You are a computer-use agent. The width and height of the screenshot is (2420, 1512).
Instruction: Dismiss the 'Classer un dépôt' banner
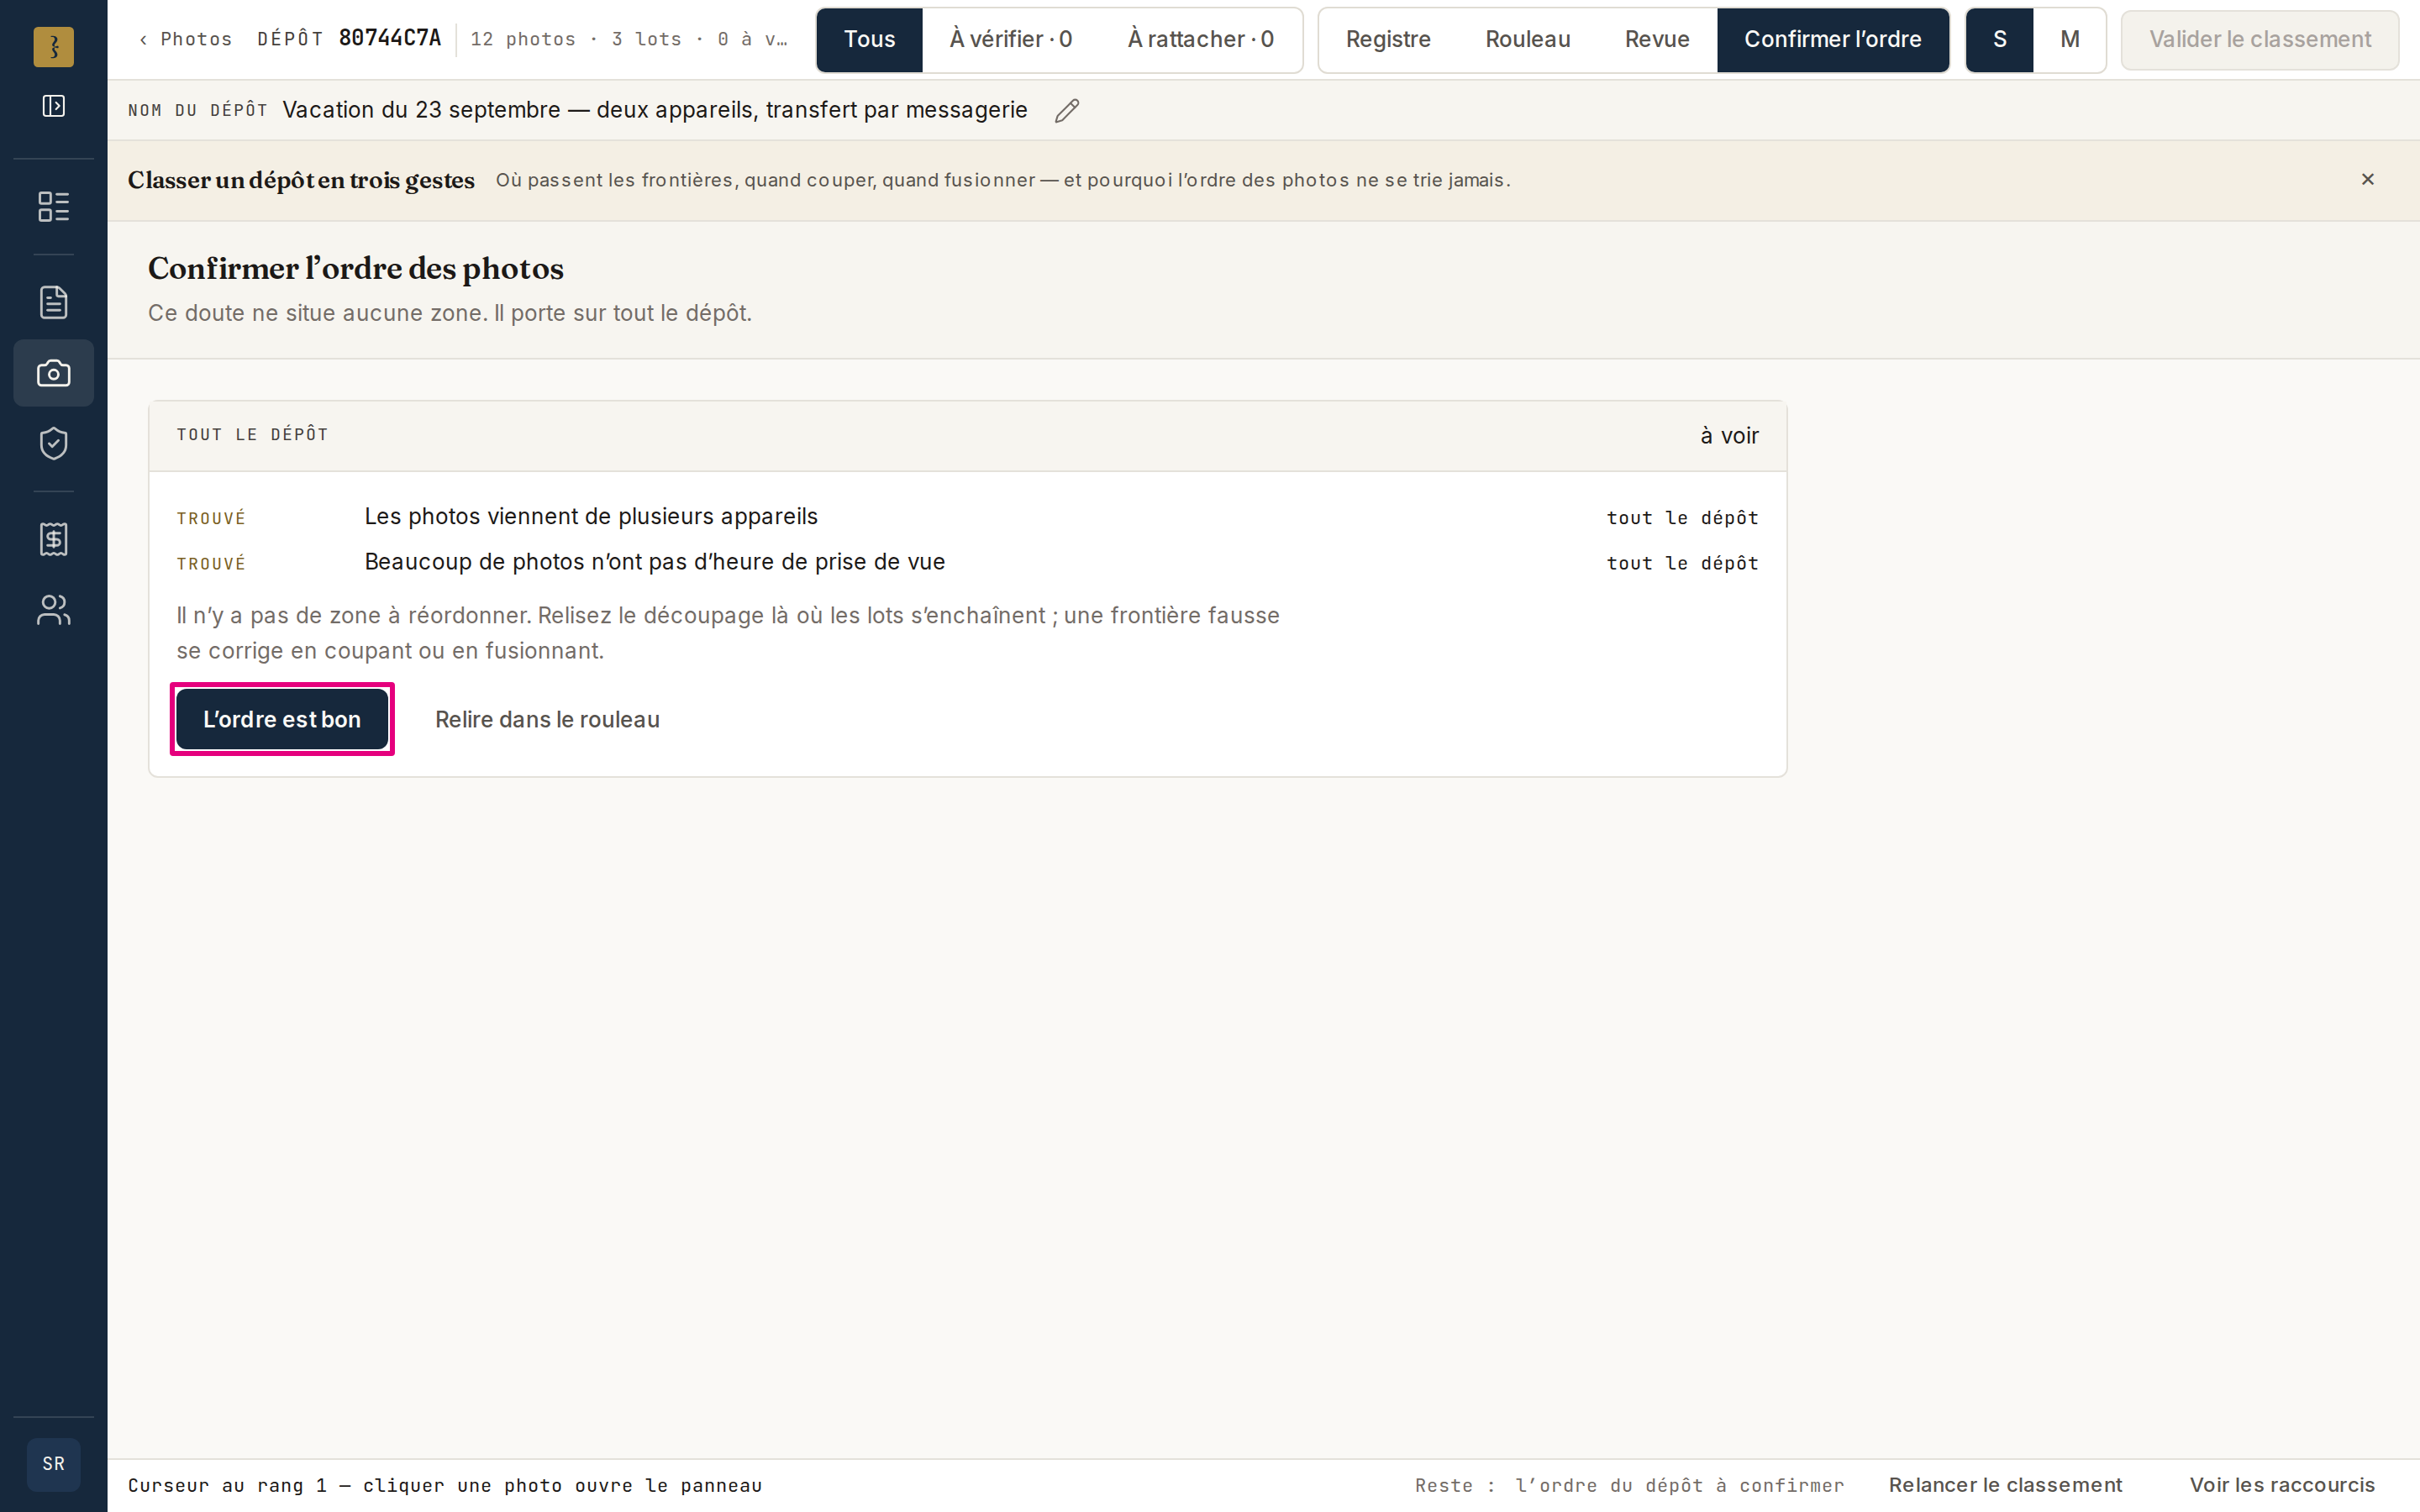click(x=2367, y=179)
